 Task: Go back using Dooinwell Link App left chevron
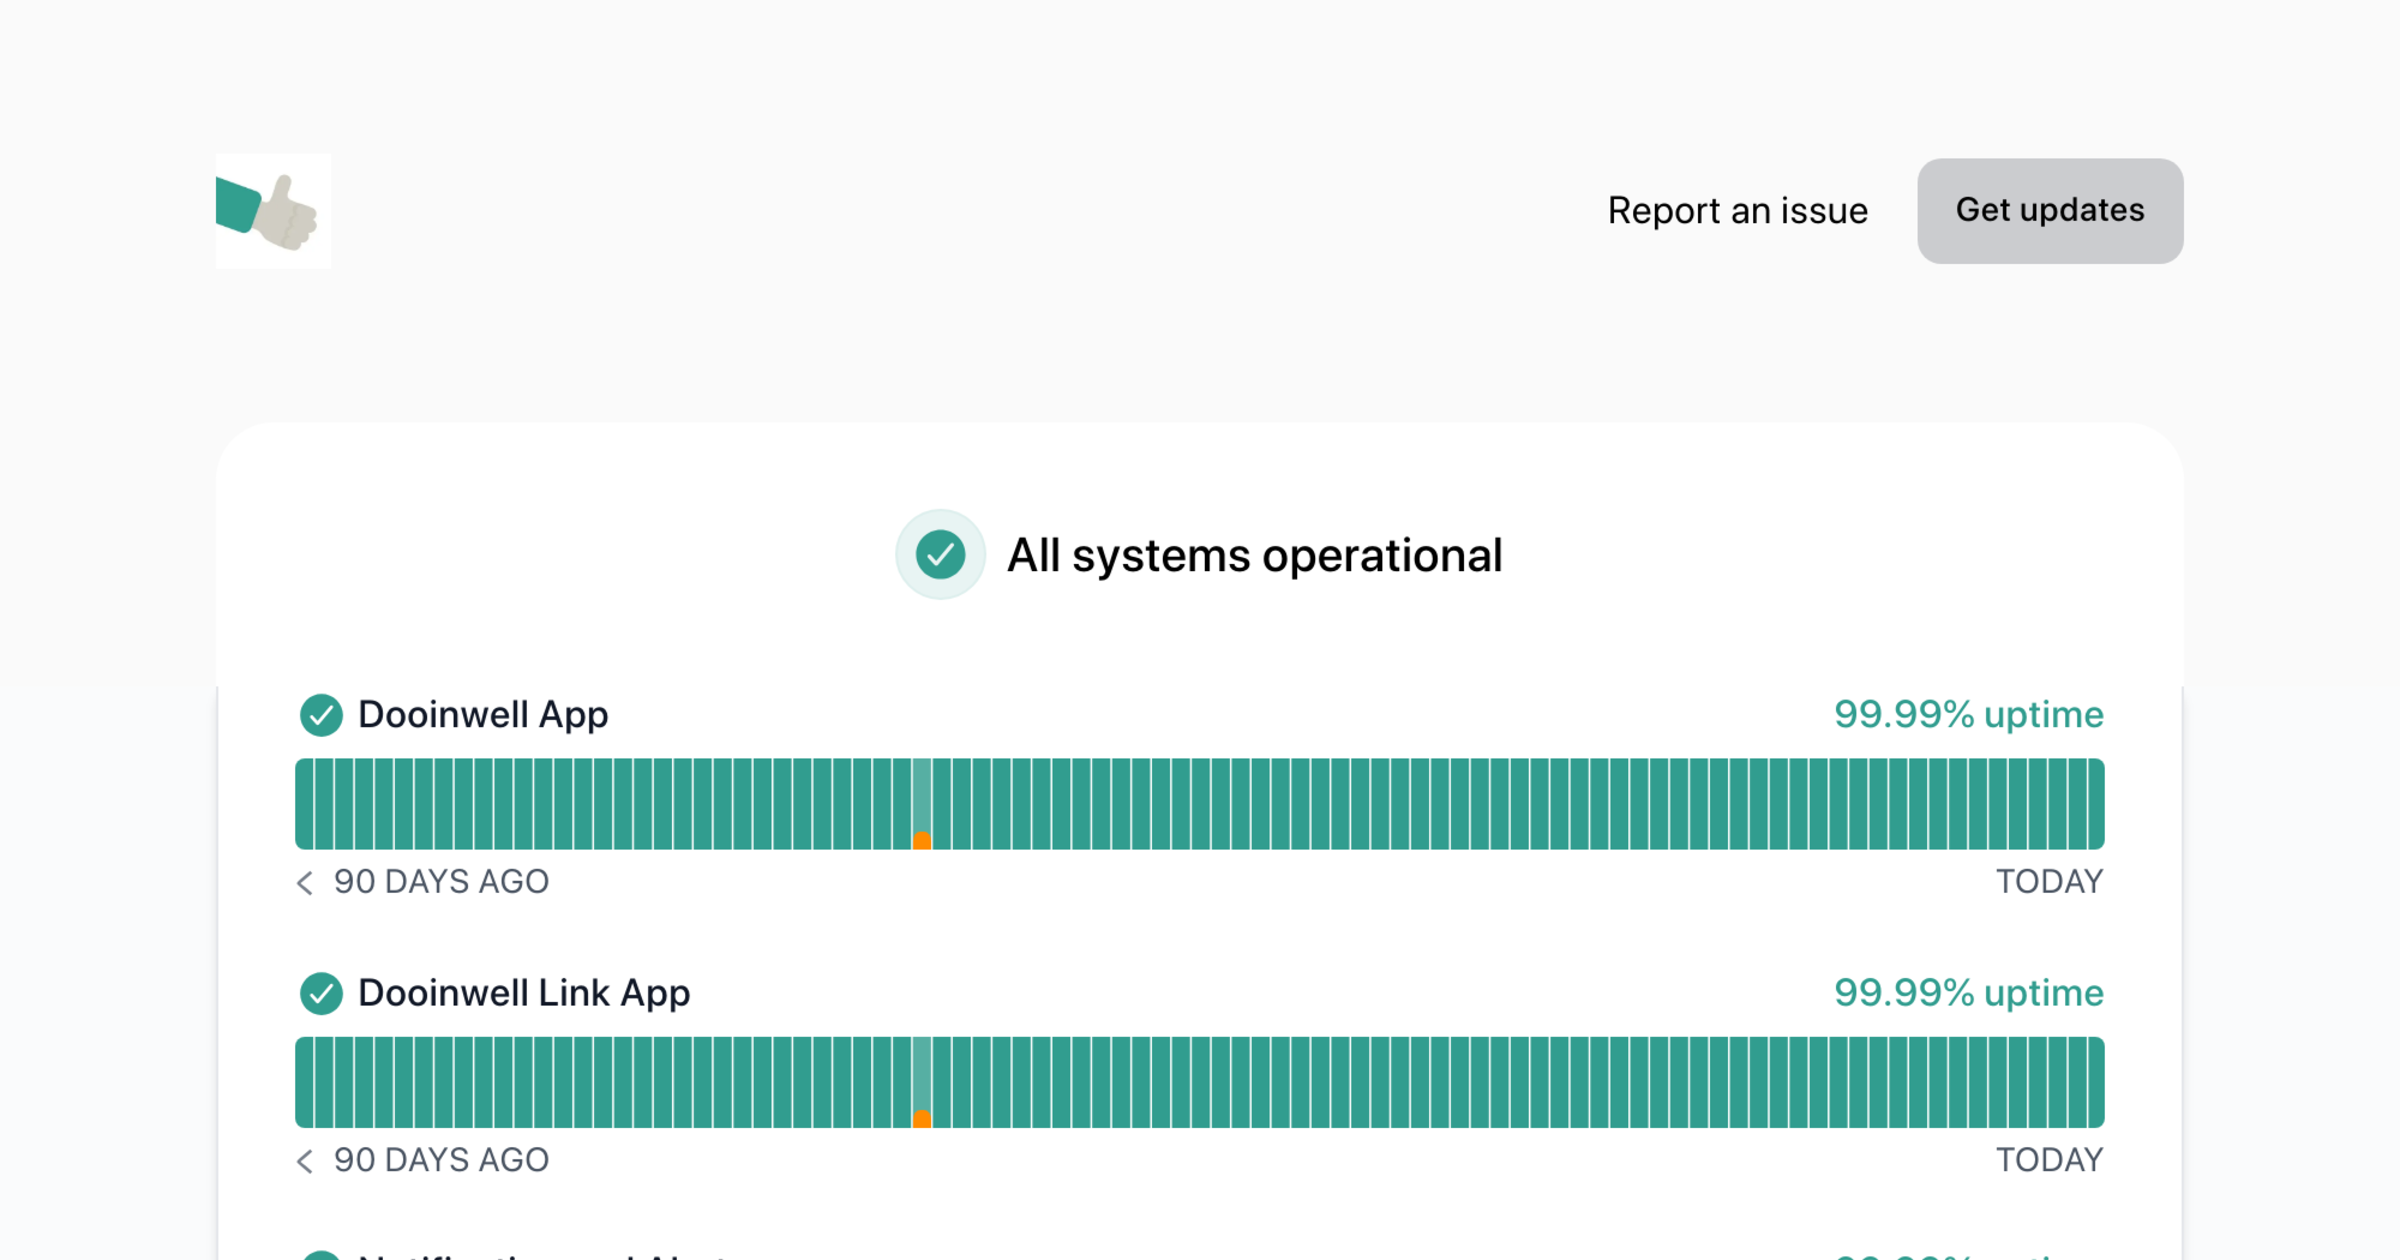click(305, 1160)
